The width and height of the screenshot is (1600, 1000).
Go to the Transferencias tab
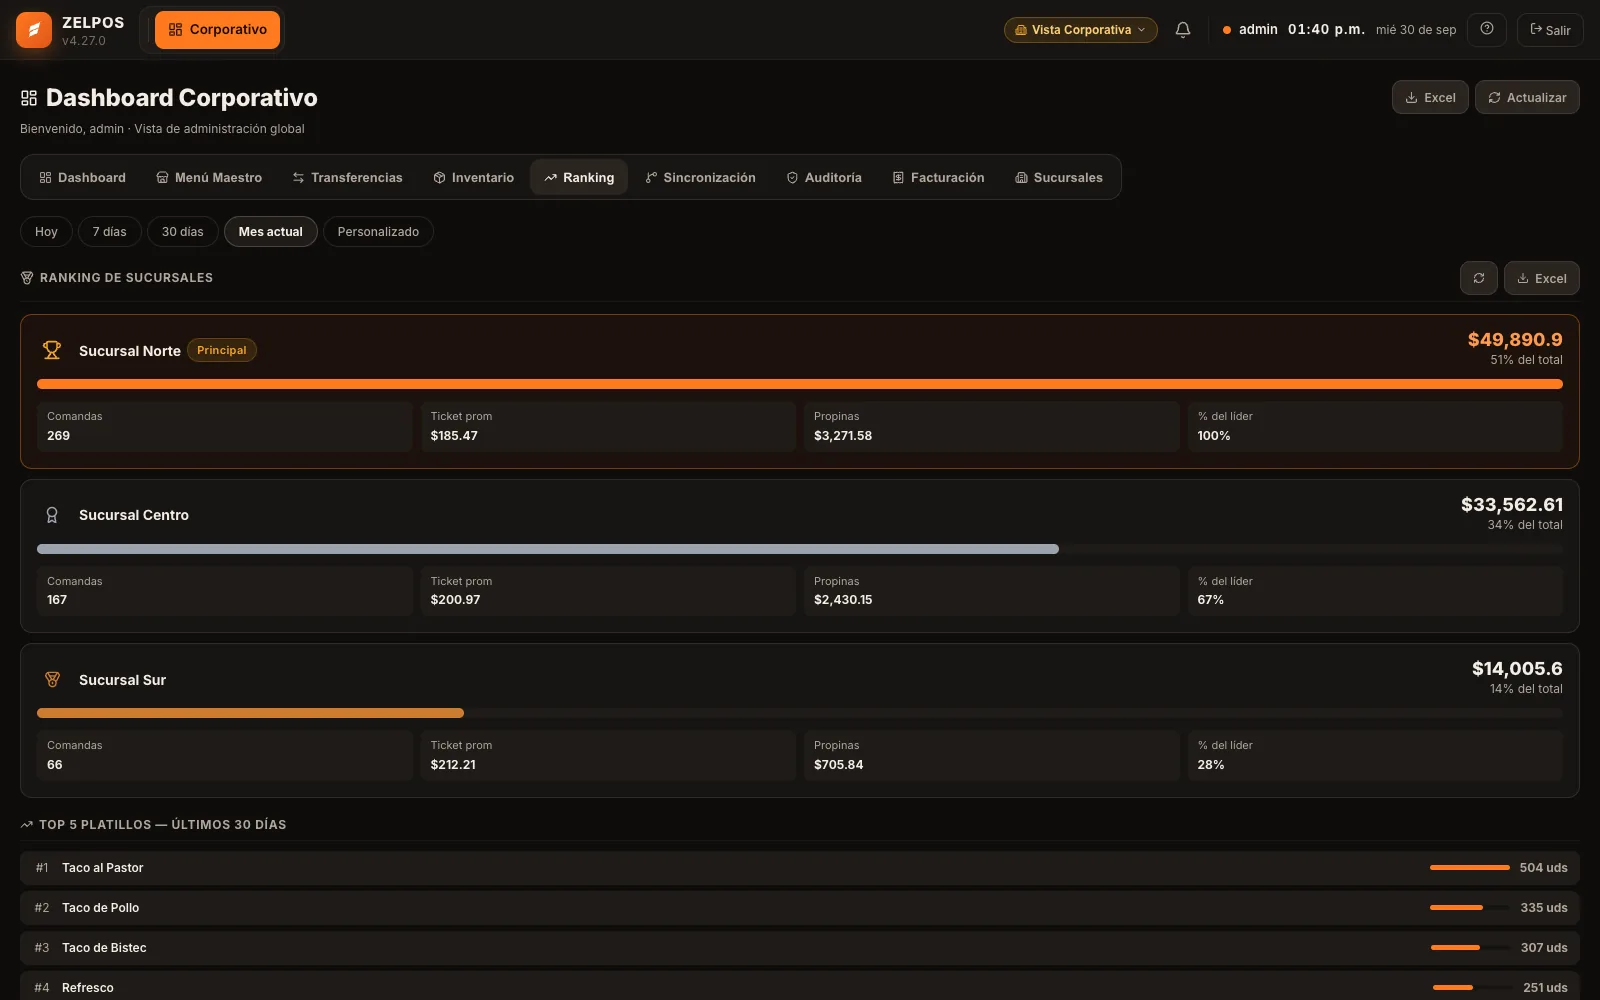click(x=347, y=177)
